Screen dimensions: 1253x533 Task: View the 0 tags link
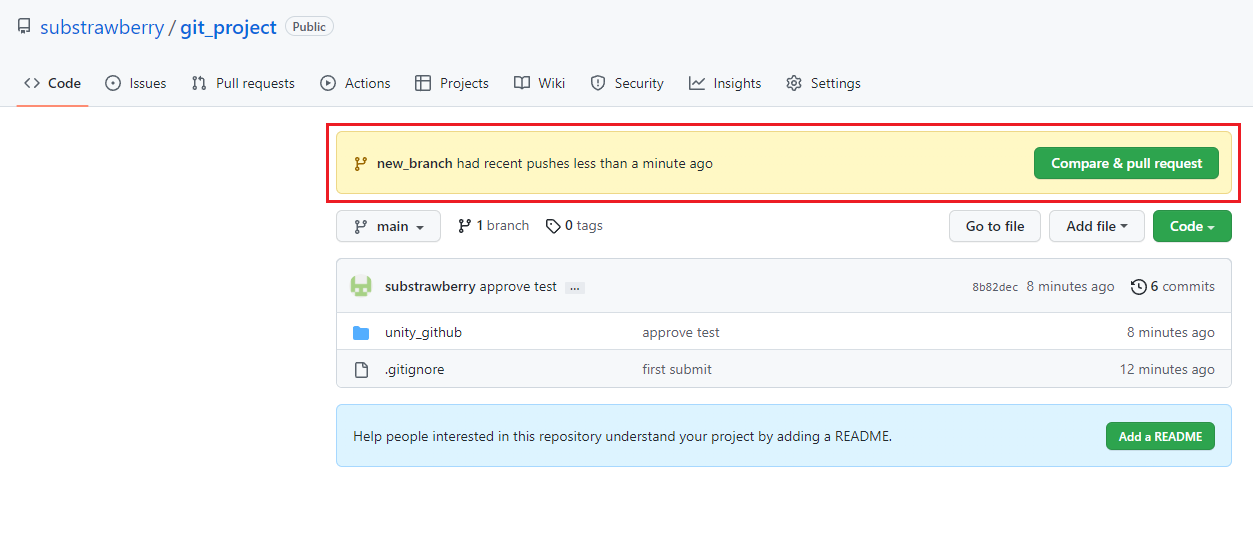(x=574, y=226)
